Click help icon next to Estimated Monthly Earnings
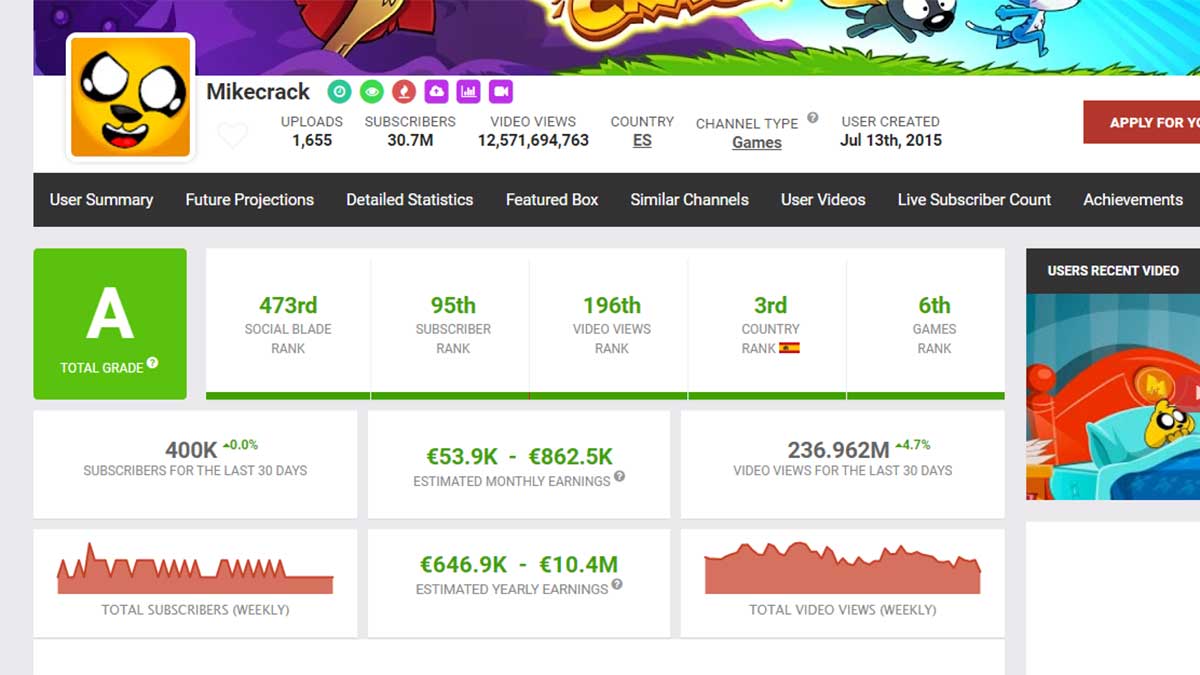The image size is (1200, 675). pyautogui.click(x=620, y=477)
